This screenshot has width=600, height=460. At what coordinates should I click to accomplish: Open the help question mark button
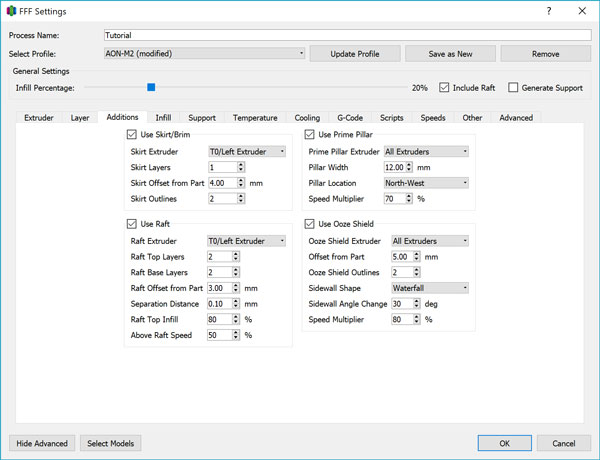pyautogui.click(x=549, y=11)
